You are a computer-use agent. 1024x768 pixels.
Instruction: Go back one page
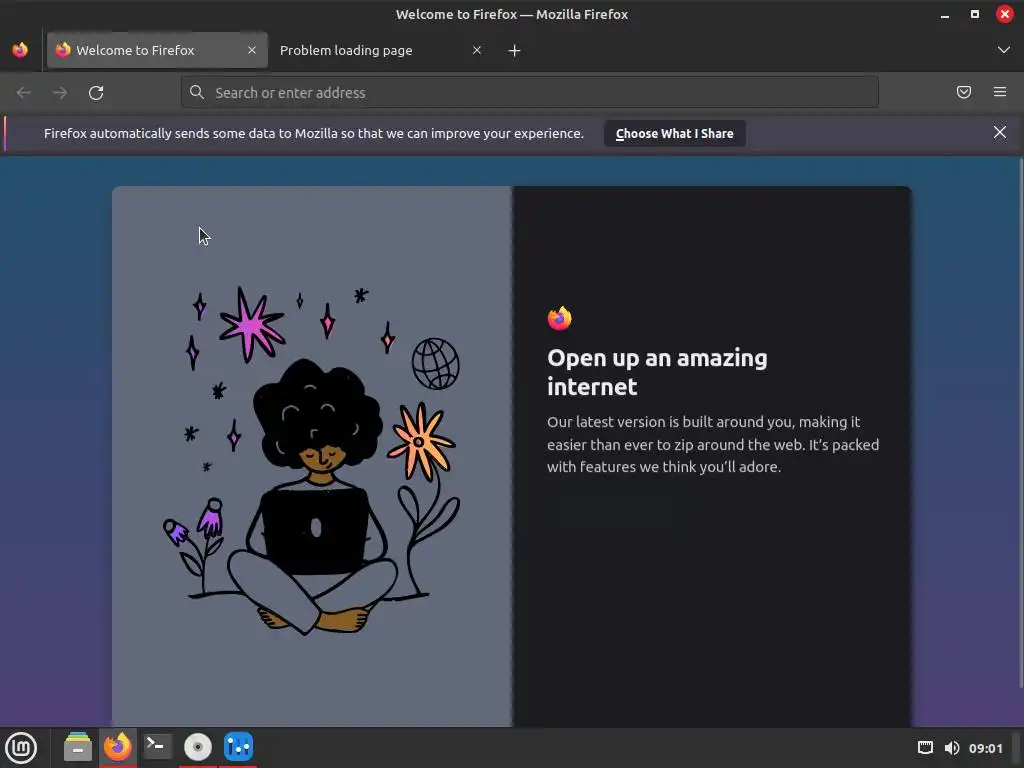24,93
